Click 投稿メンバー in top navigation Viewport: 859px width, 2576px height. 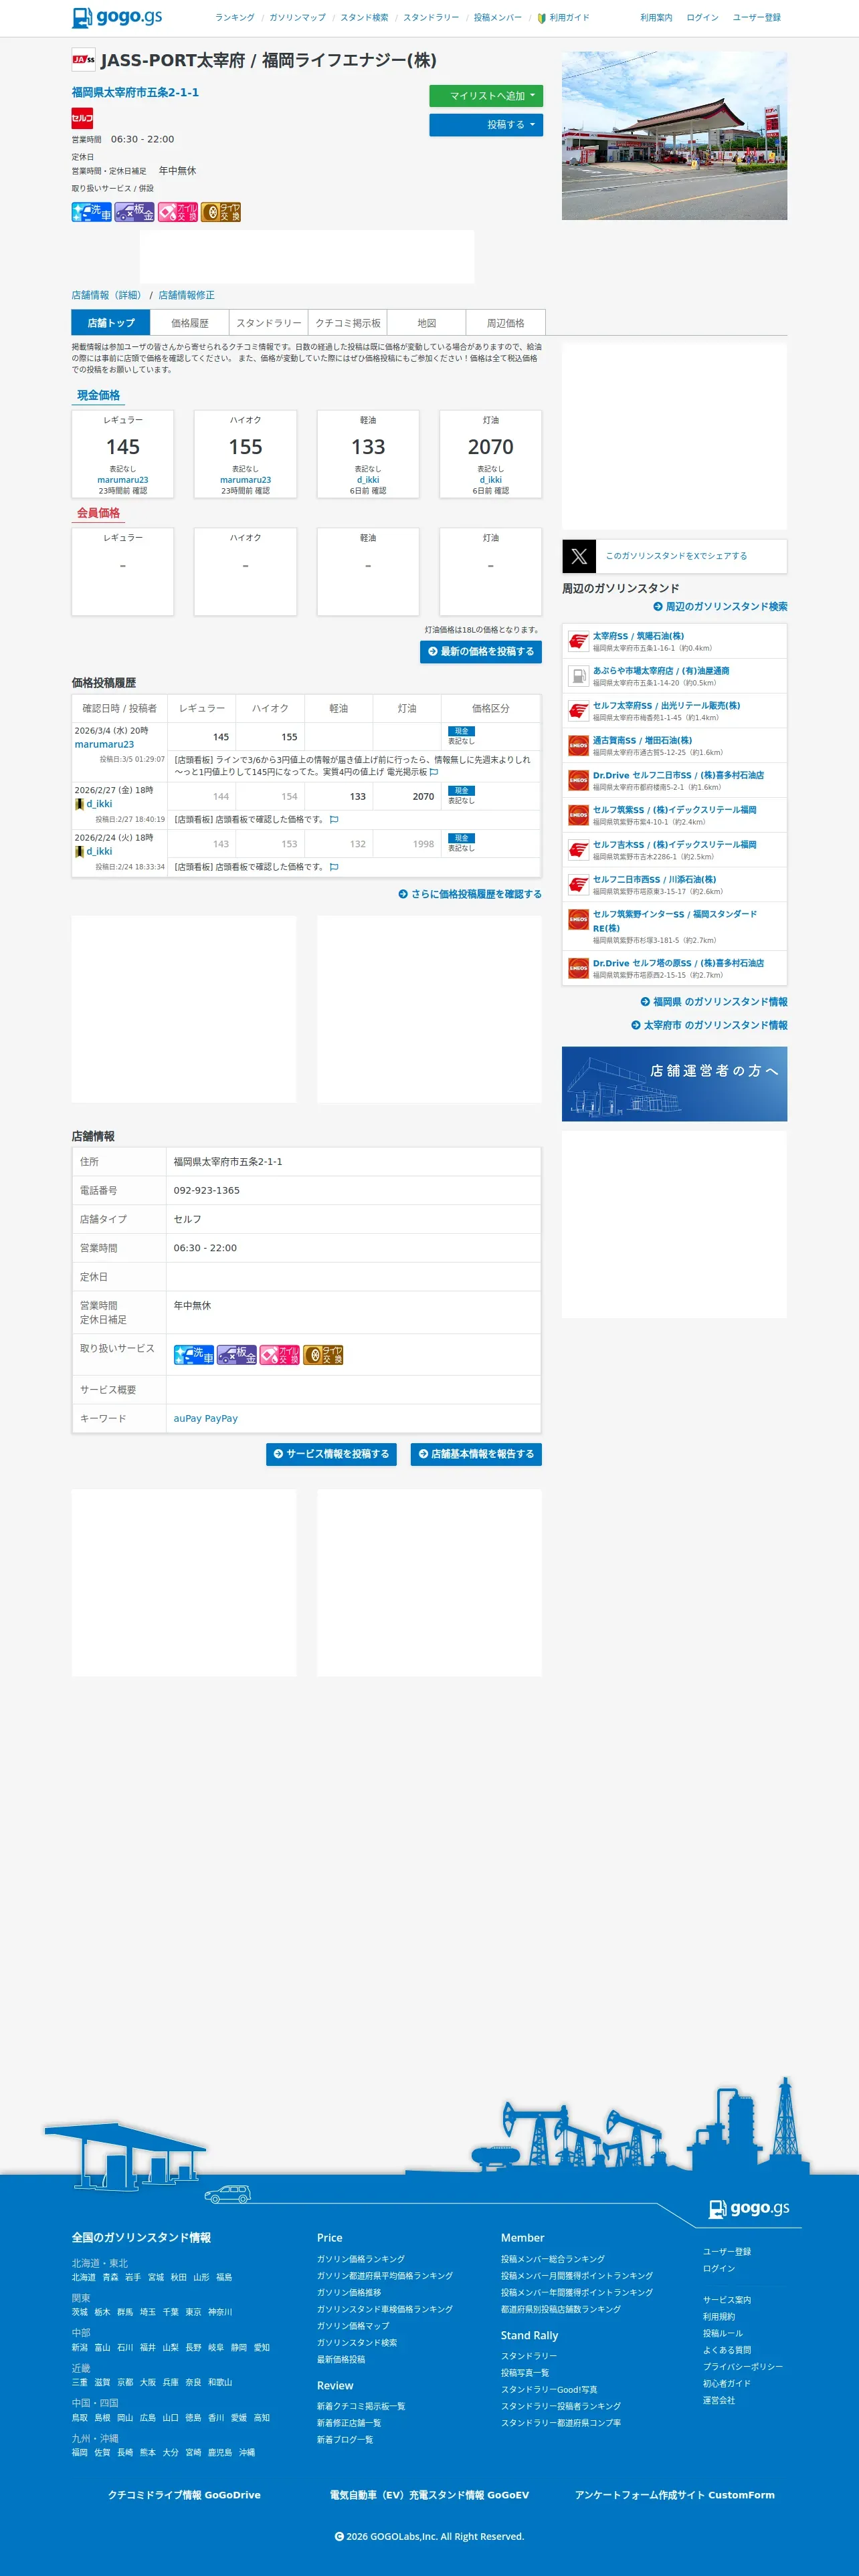click(498, 18)
